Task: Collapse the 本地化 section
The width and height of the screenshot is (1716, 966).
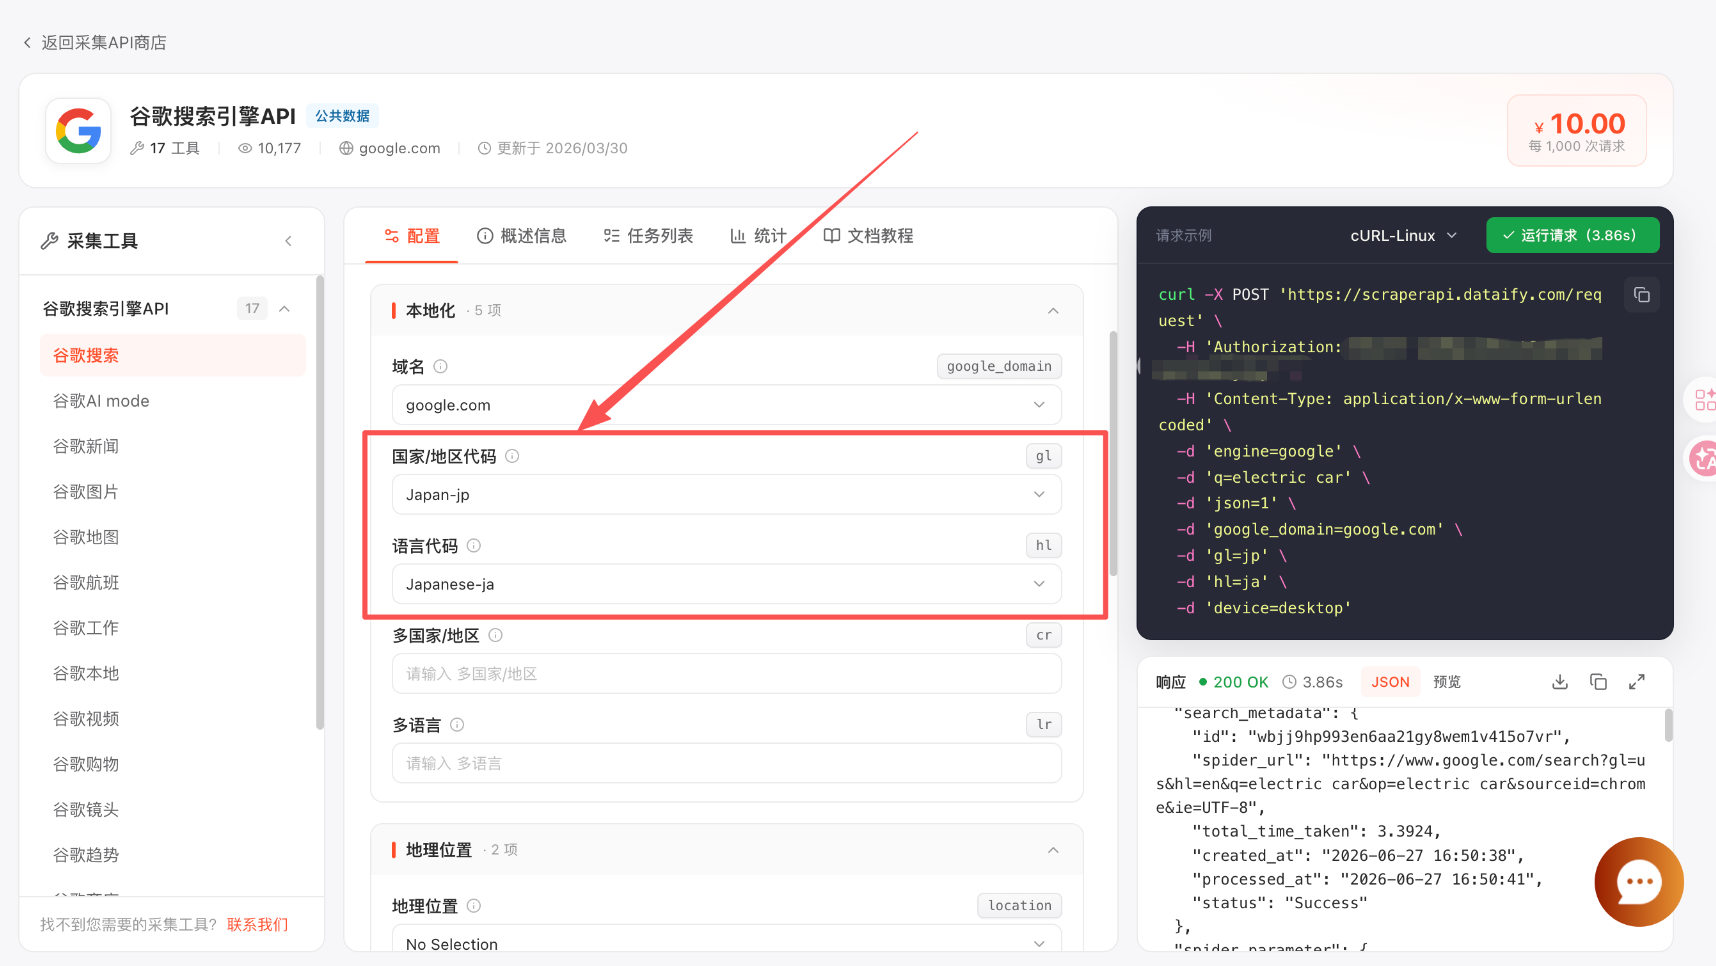Action: (x=1053, y=311)
